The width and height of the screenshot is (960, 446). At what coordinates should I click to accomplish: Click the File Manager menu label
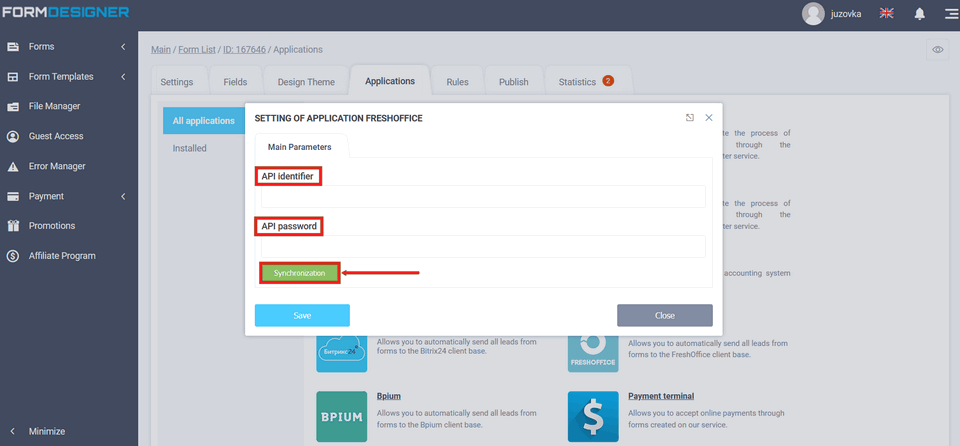[x=54, y=107]
